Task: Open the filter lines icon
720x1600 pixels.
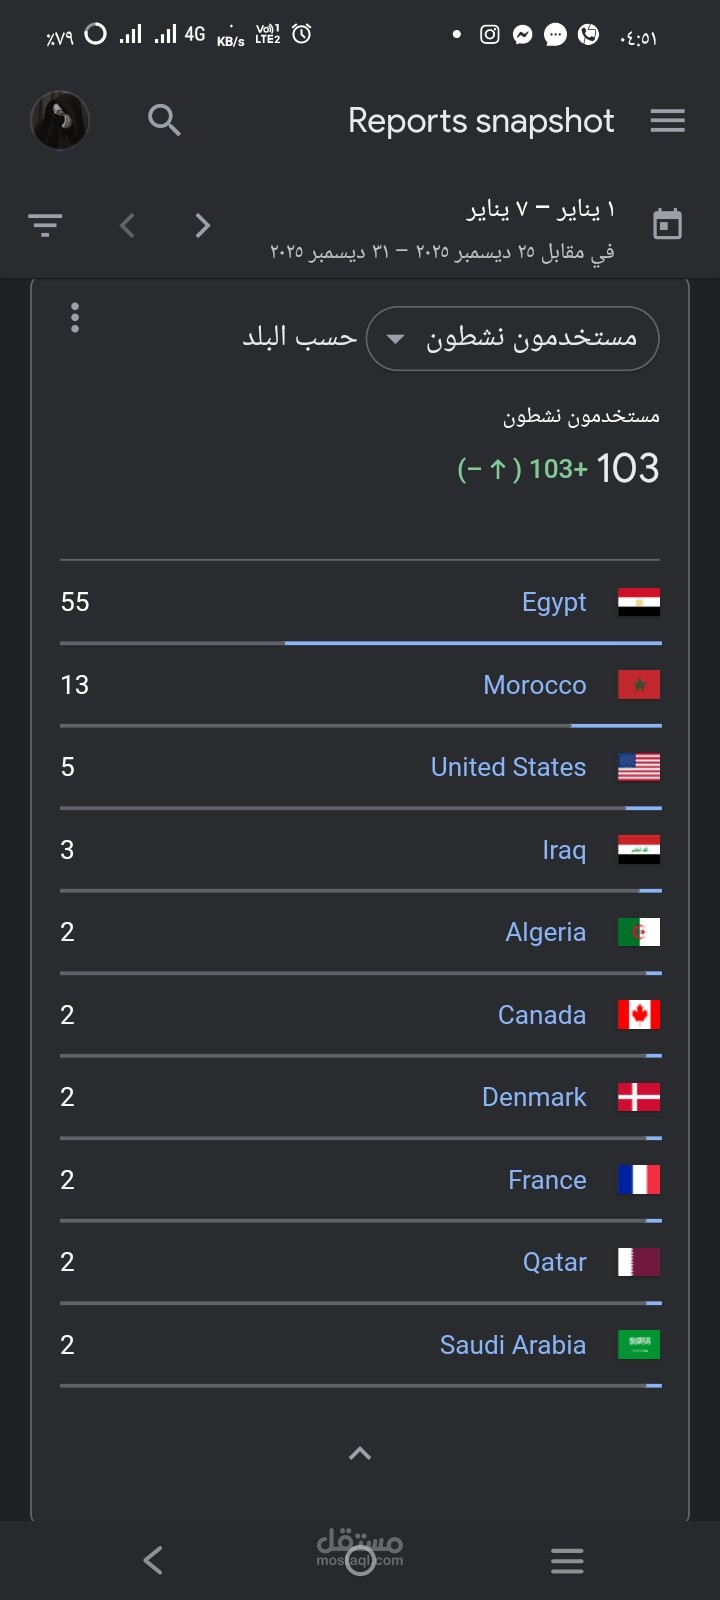Action: pyautogui.click(x=45, y=225)
